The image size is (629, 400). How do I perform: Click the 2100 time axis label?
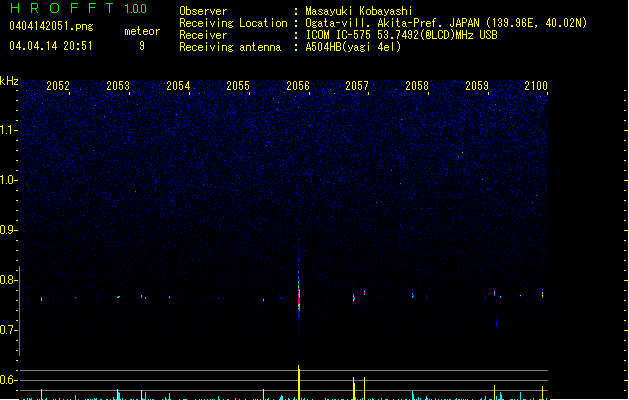coord(536,86)
